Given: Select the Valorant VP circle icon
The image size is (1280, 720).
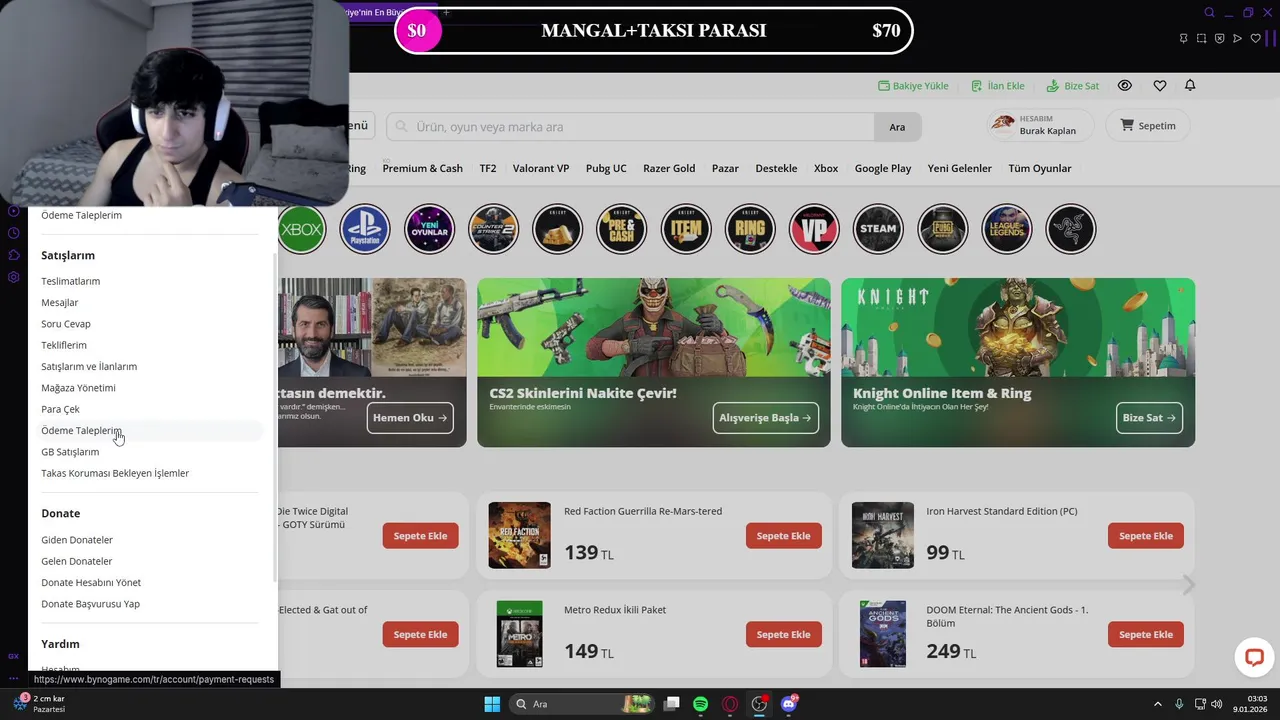Looking at the screenshot, I should click(x=814, y=229).
